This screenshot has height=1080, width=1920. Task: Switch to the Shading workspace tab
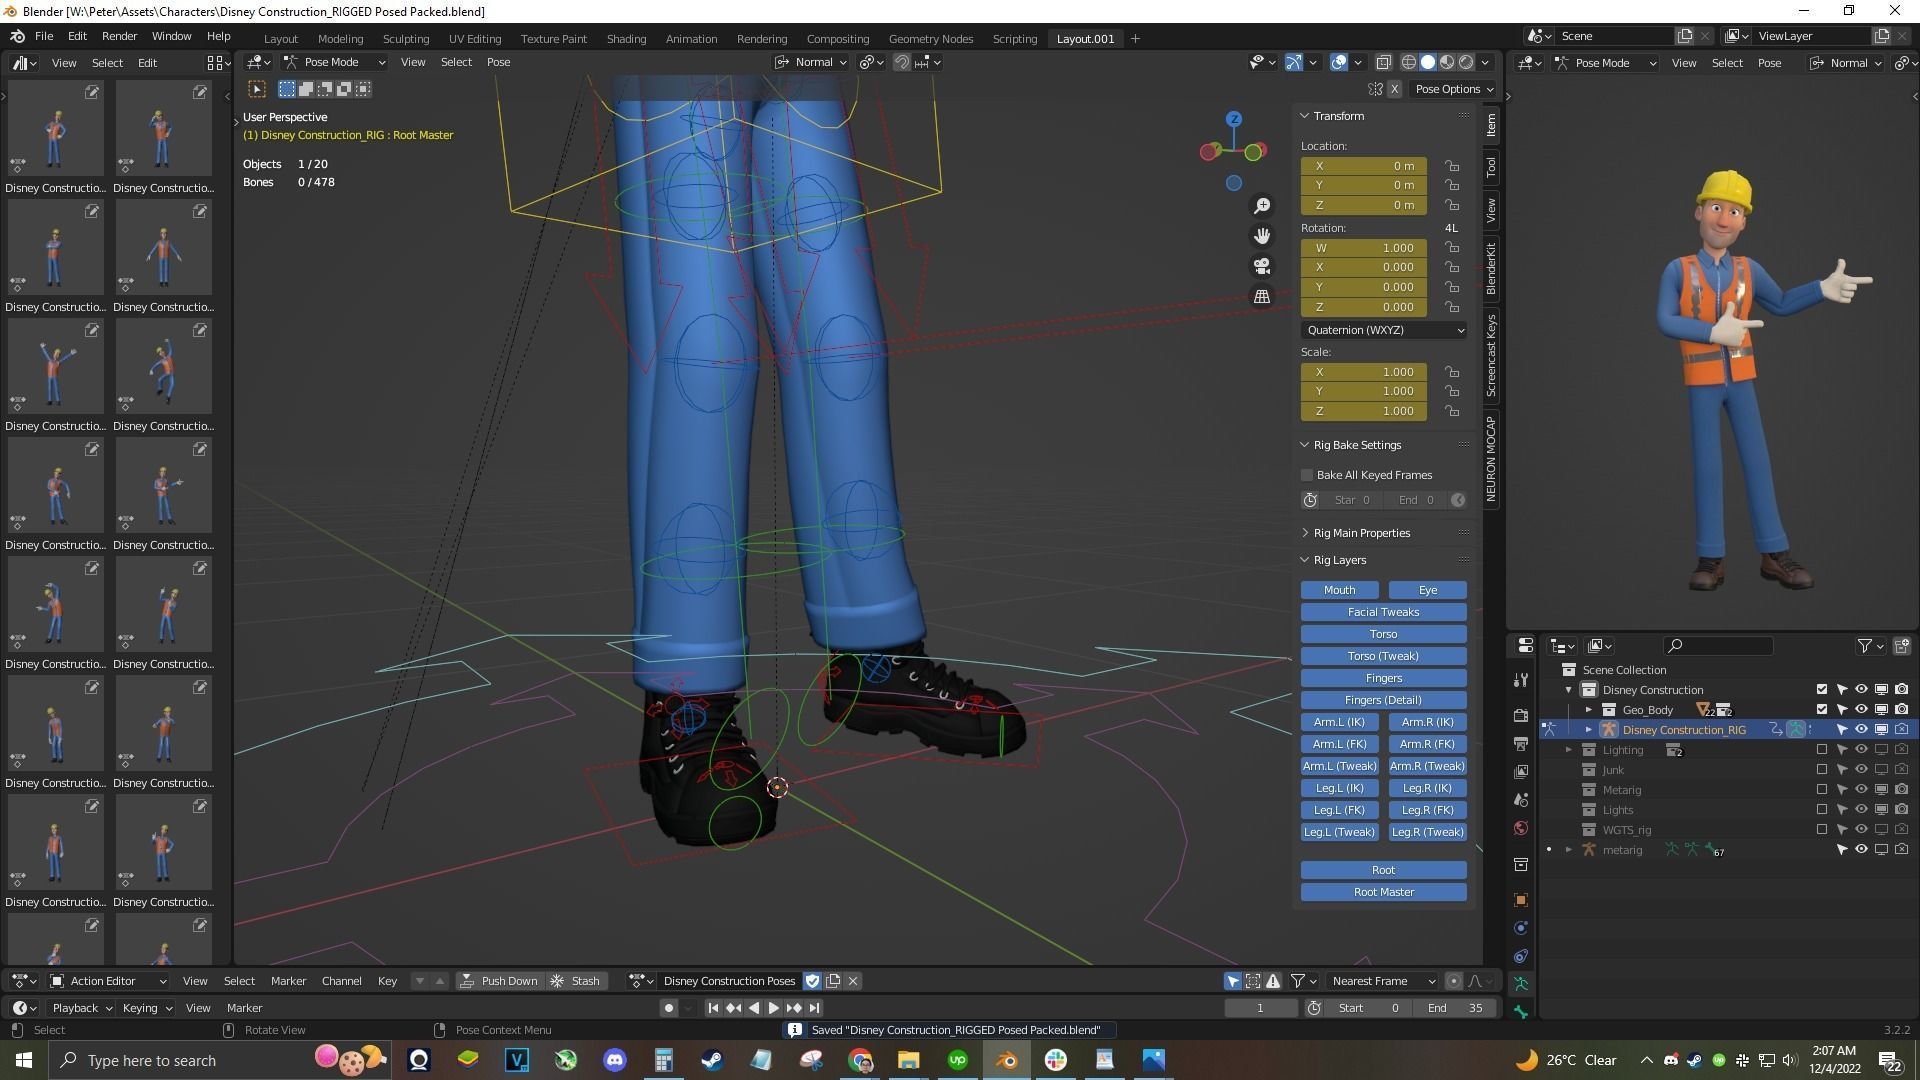626,38
